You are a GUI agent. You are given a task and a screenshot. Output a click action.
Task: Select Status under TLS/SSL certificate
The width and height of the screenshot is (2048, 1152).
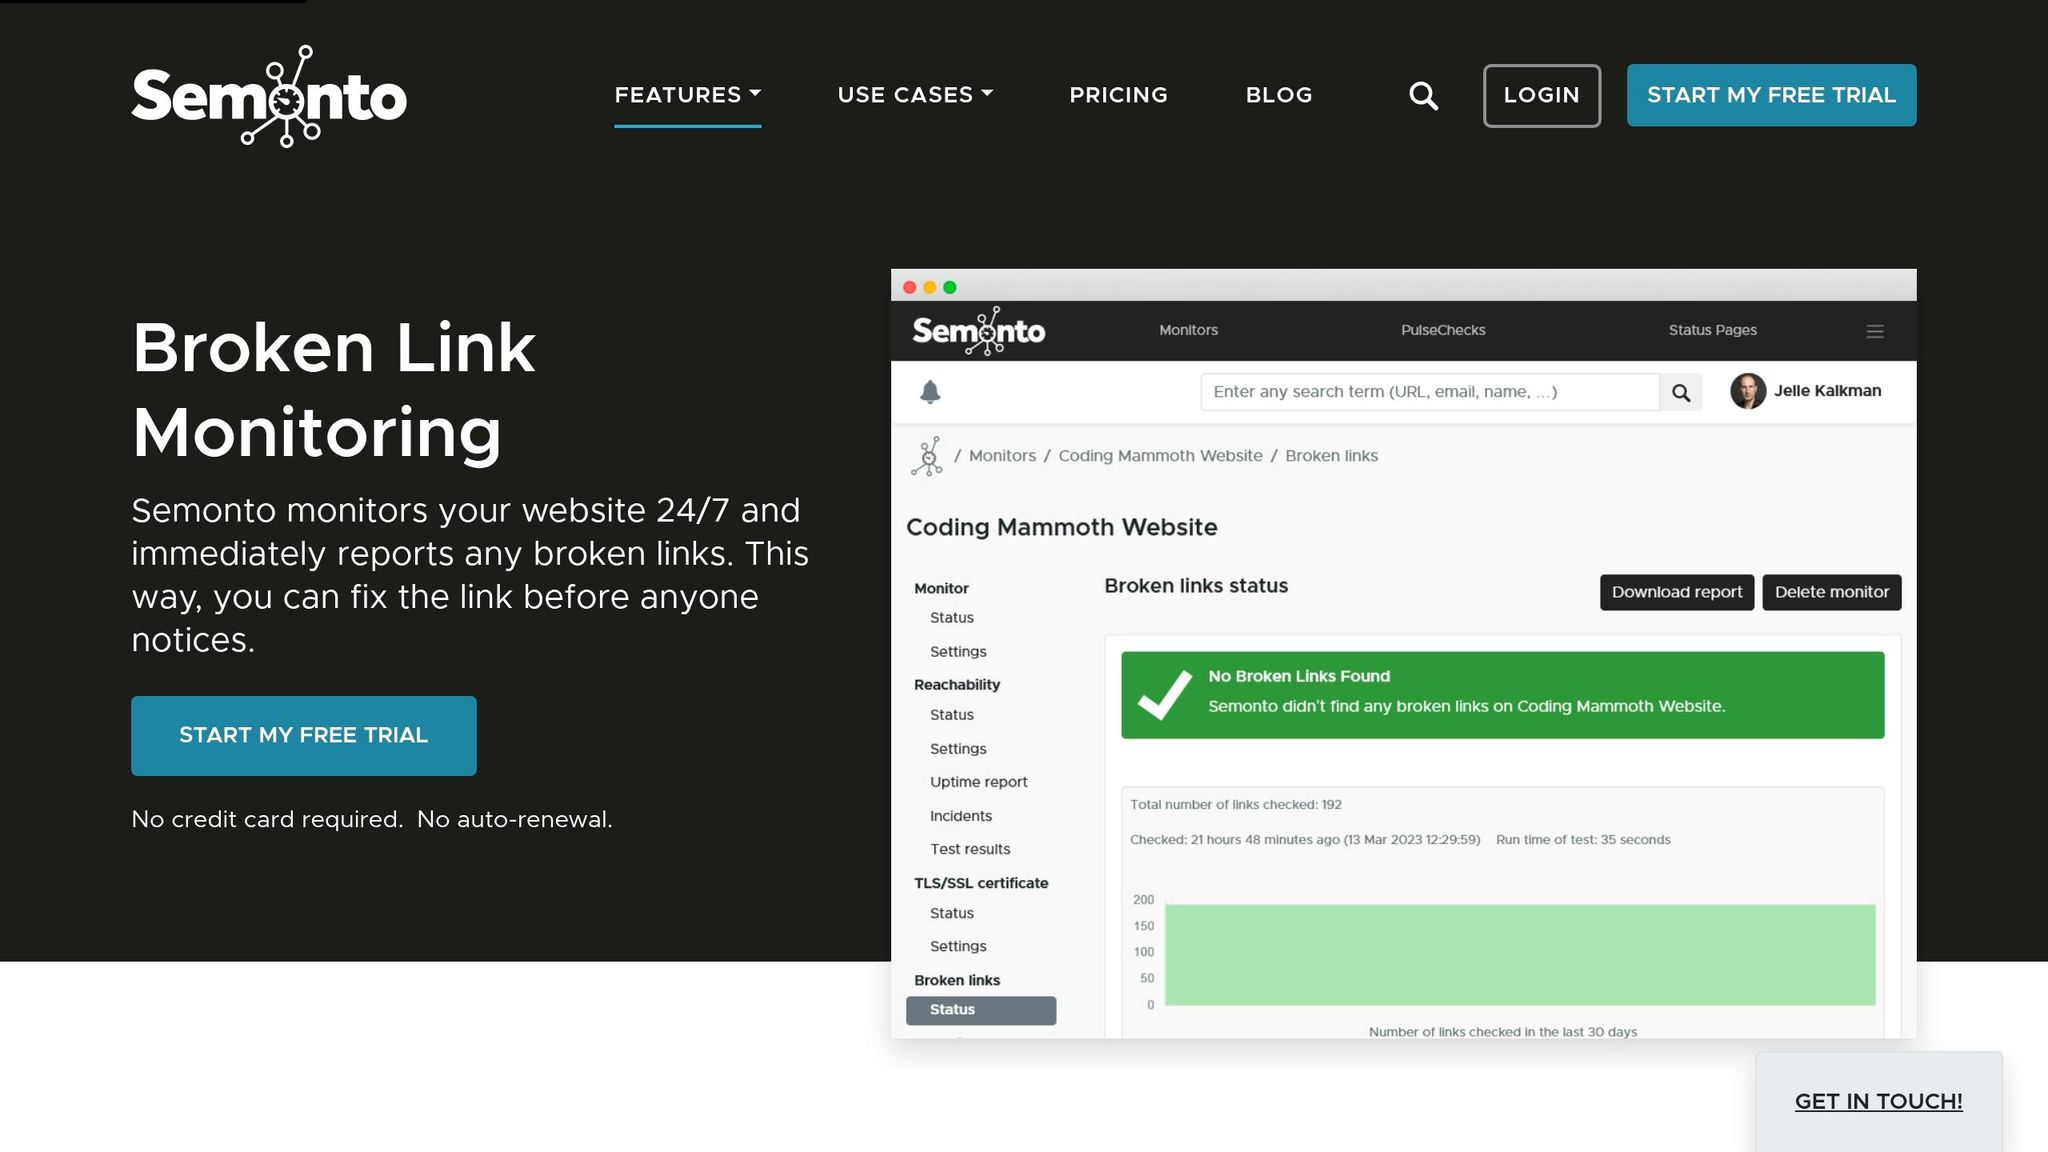(952, 913)
